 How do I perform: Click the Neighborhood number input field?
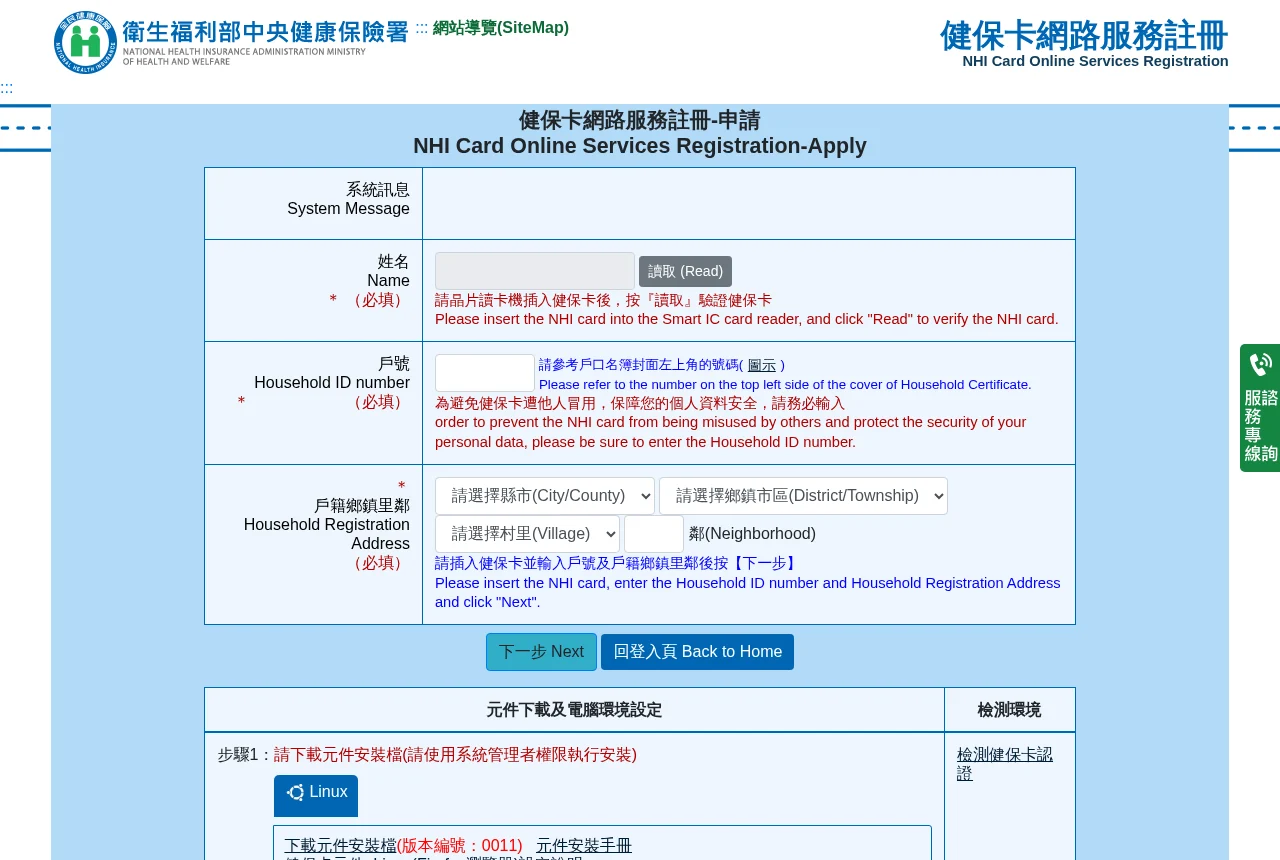click(654, 534)
